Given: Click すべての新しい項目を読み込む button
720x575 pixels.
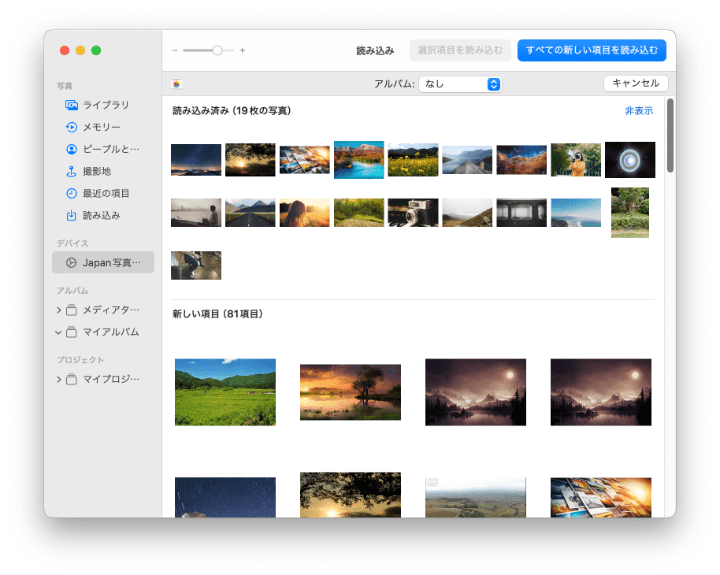Looking at the screenshot, I should 591,50.
